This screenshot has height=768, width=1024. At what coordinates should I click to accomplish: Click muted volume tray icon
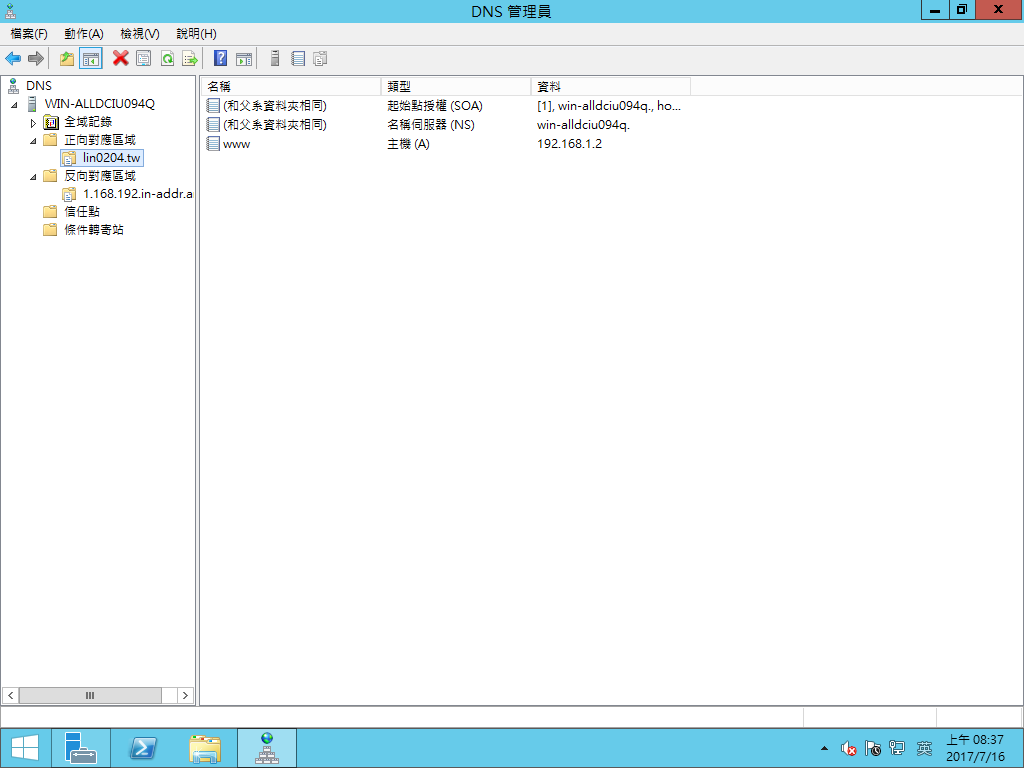point(848,748)
